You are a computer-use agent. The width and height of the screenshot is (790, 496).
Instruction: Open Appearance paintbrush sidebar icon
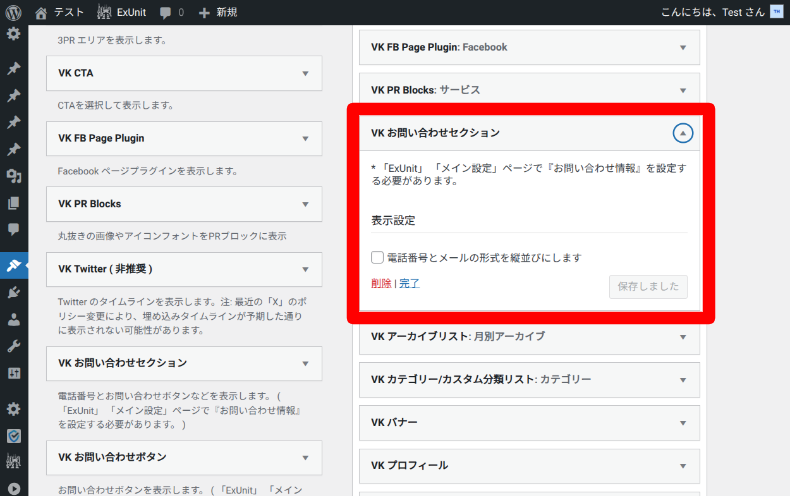(x=14, y=265)
